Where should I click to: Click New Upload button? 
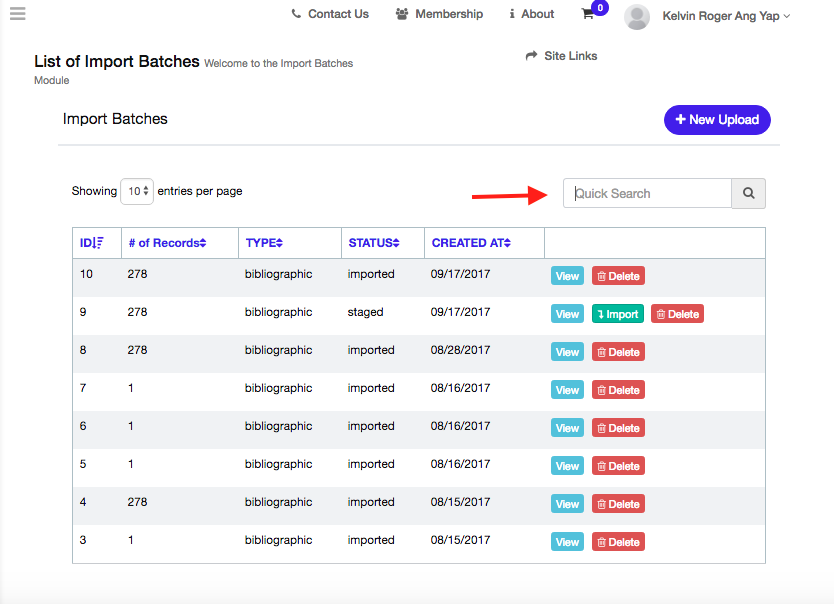click(x=717, y=119)
